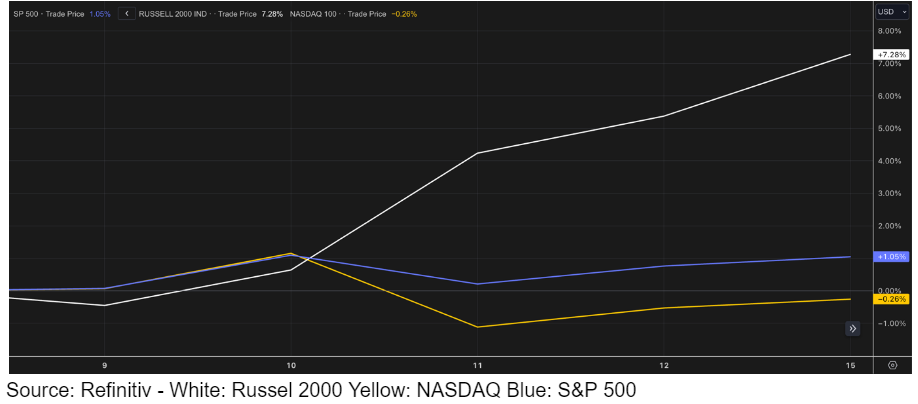Click date 10 on the time axis
This screenshot has height=404, width=918.
(x=291, y=366)
